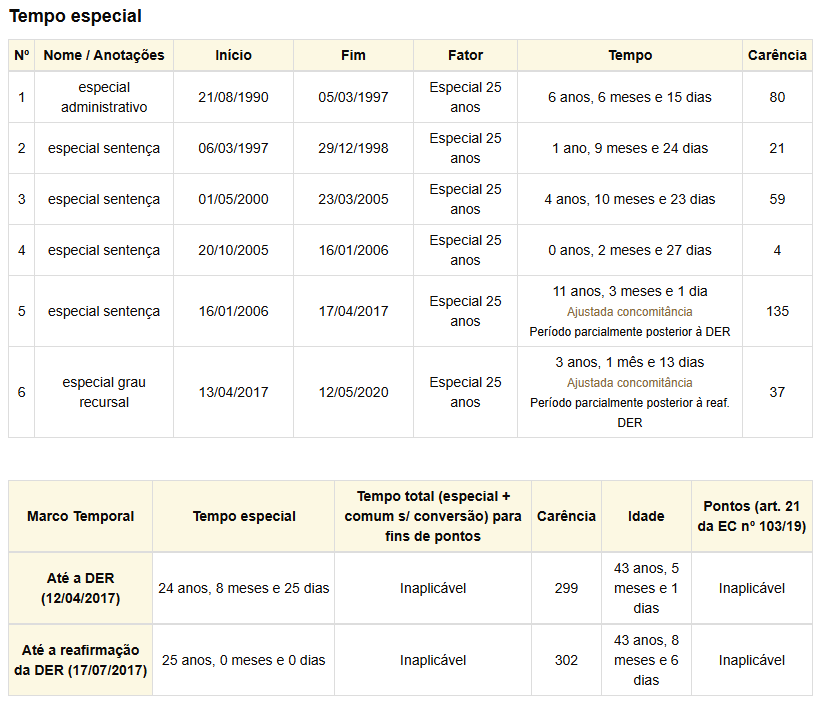The image size is (820, 708).
Task: Click the "Fim" column header
Action: pyautogui.click(x=353, y=56)
